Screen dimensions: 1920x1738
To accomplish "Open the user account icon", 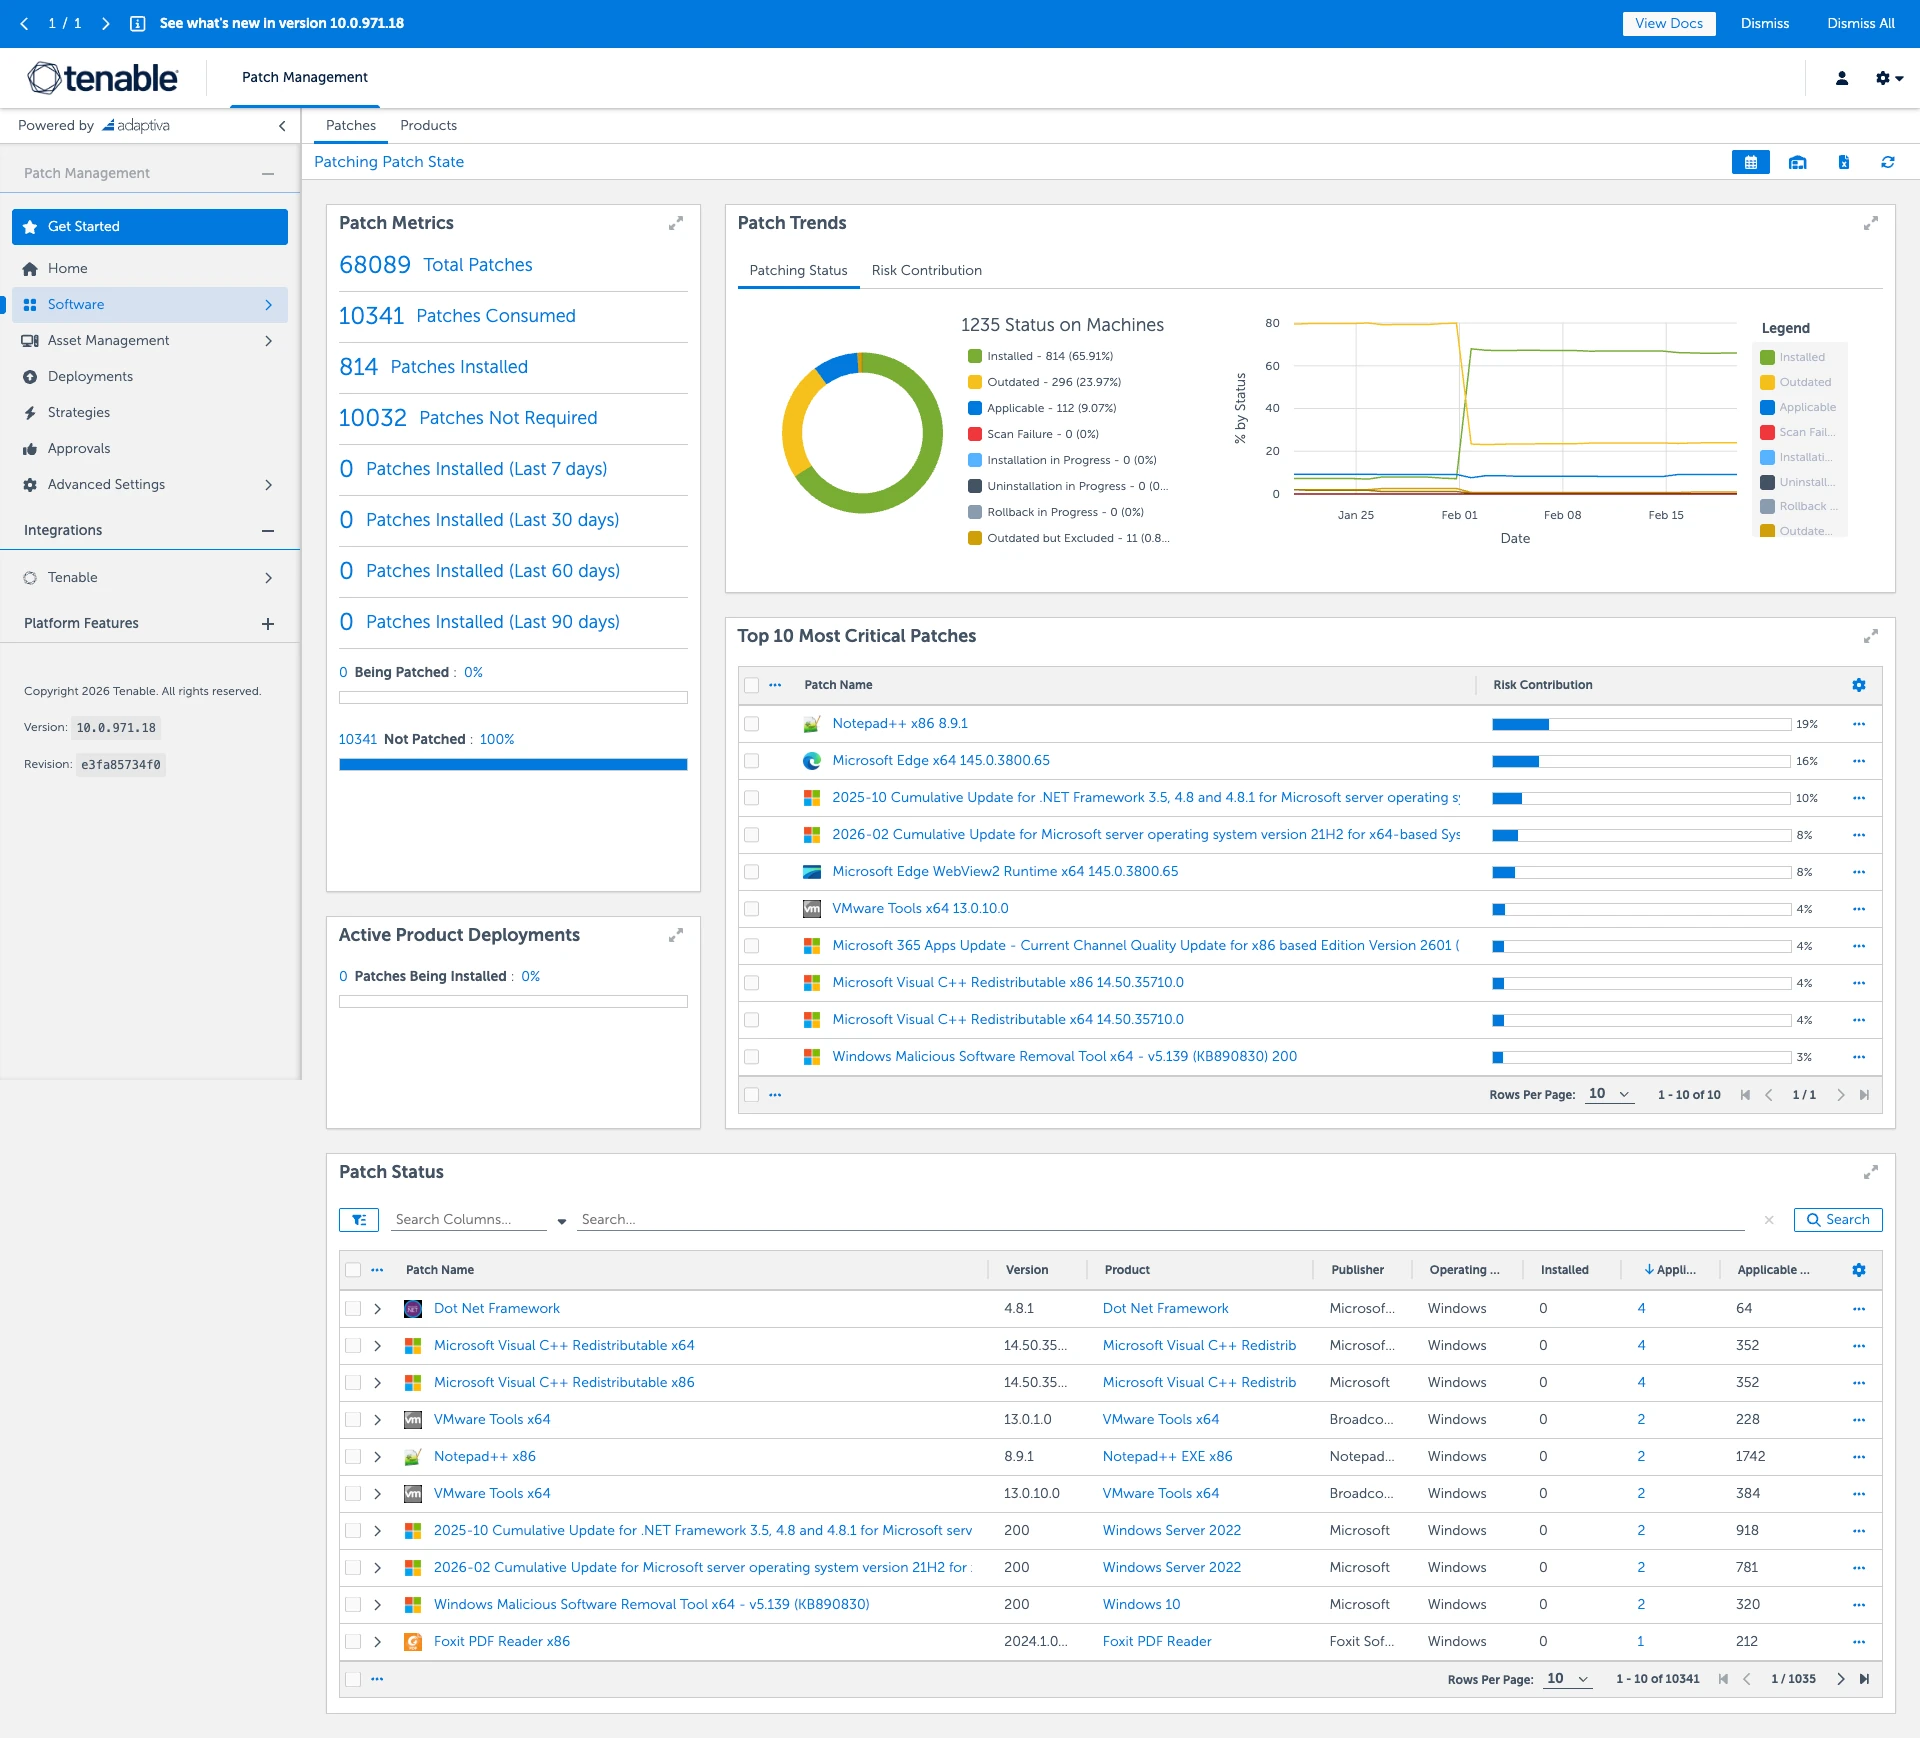I will [1841, 78].
